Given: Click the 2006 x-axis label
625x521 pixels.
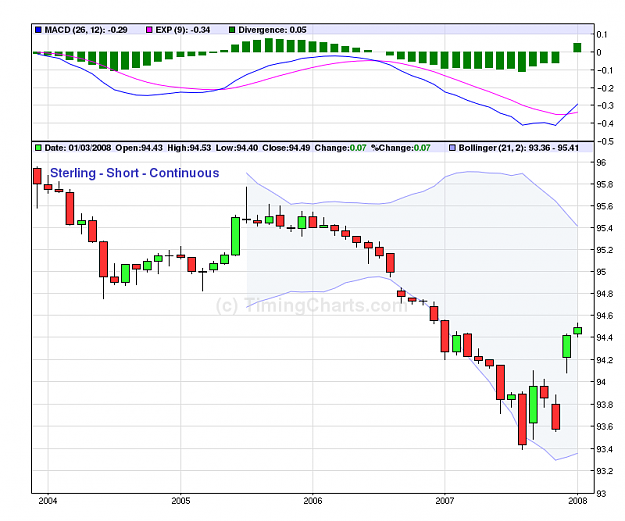Looking at the screenshot, I should click(313, 501).
